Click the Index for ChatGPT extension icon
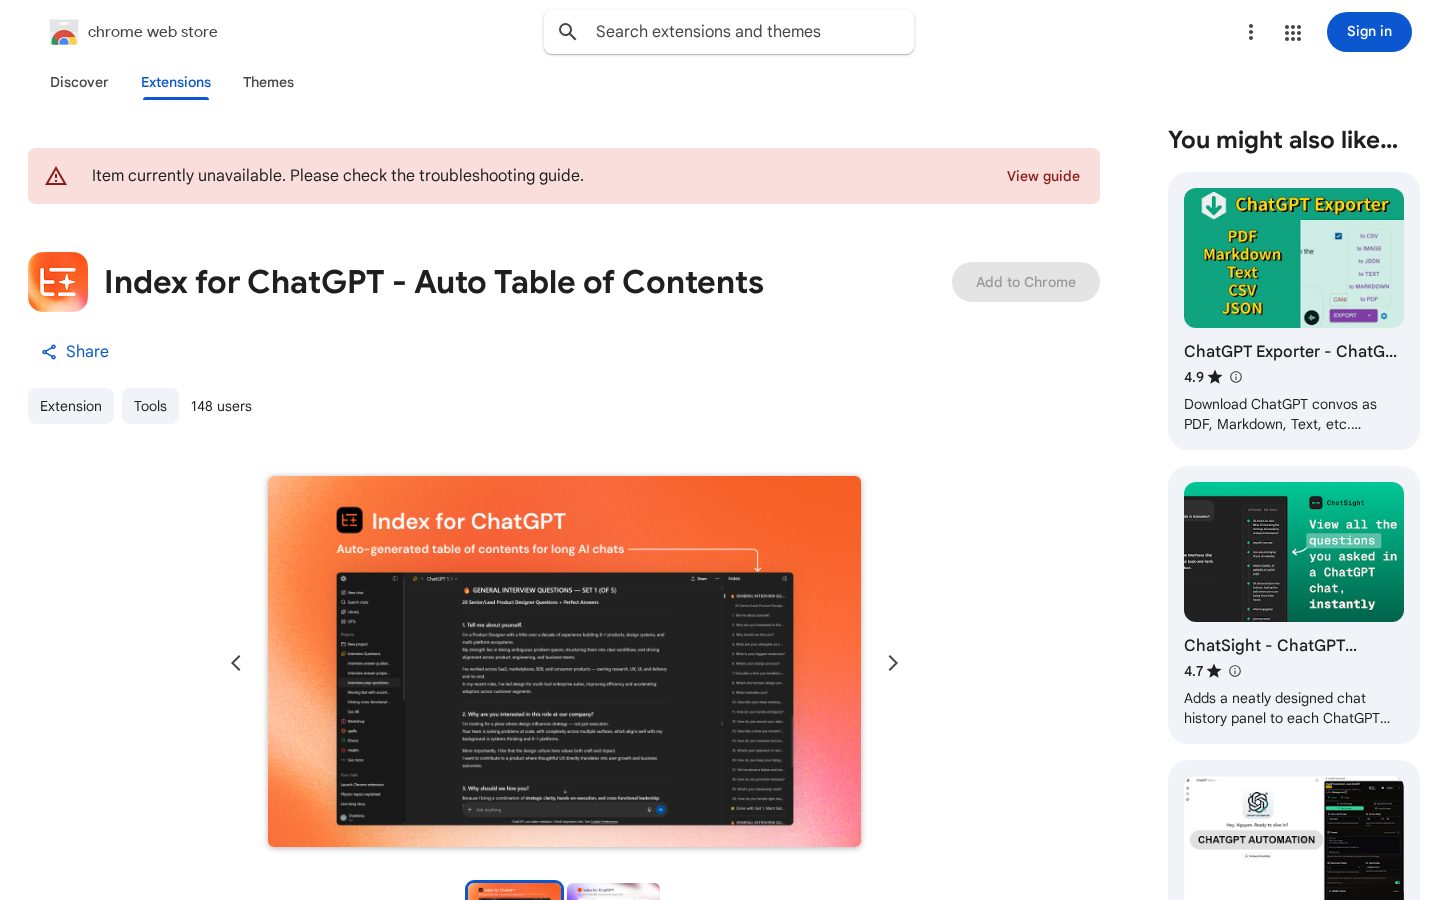The height and width of the screenshot is (900, 1440). pyautogui.click(x=58, y=282)
